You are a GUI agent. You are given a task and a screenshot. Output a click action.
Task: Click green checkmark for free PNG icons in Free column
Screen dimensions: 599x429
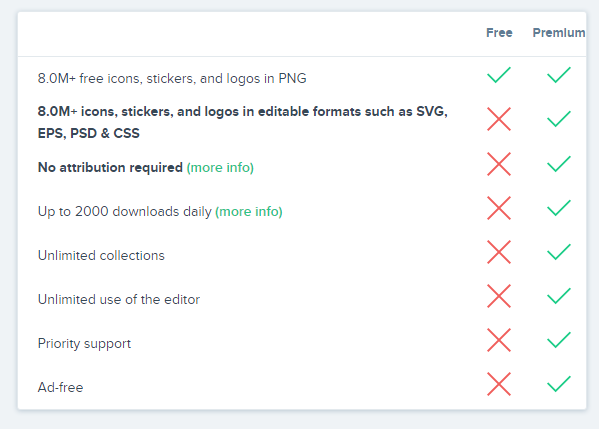tap(499, 74)
